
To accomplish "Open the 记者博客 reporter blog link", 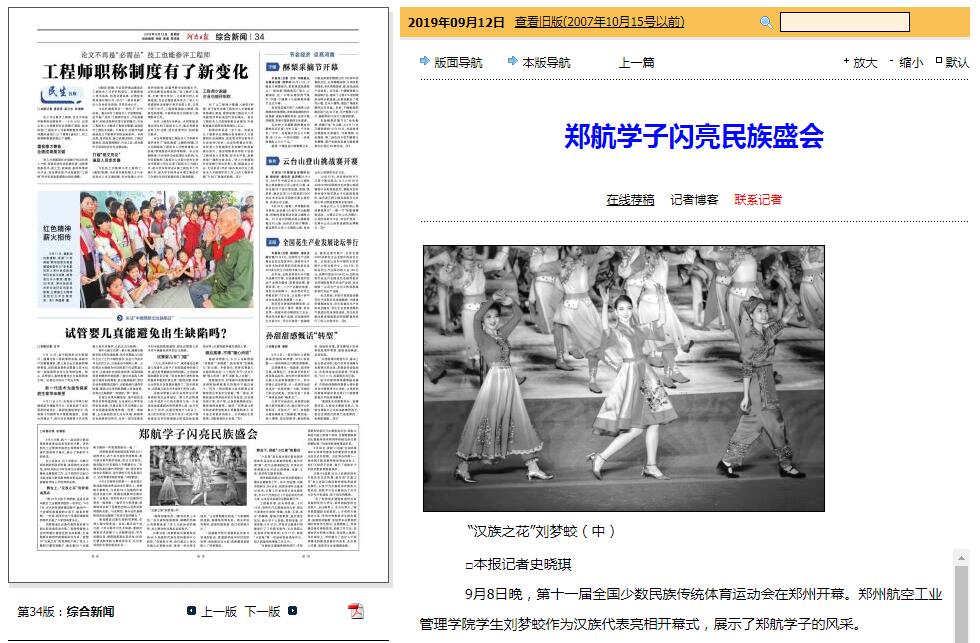I will [694, 199].
